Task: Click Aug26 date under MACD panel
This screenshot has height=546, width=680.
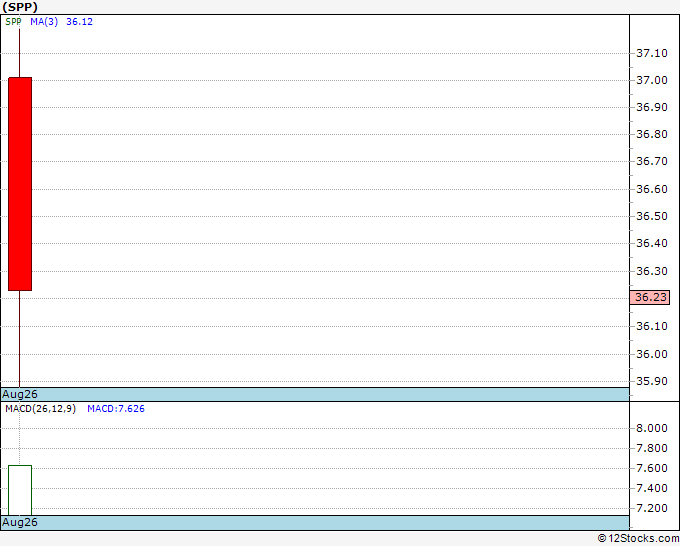Action: coord(20,522)
